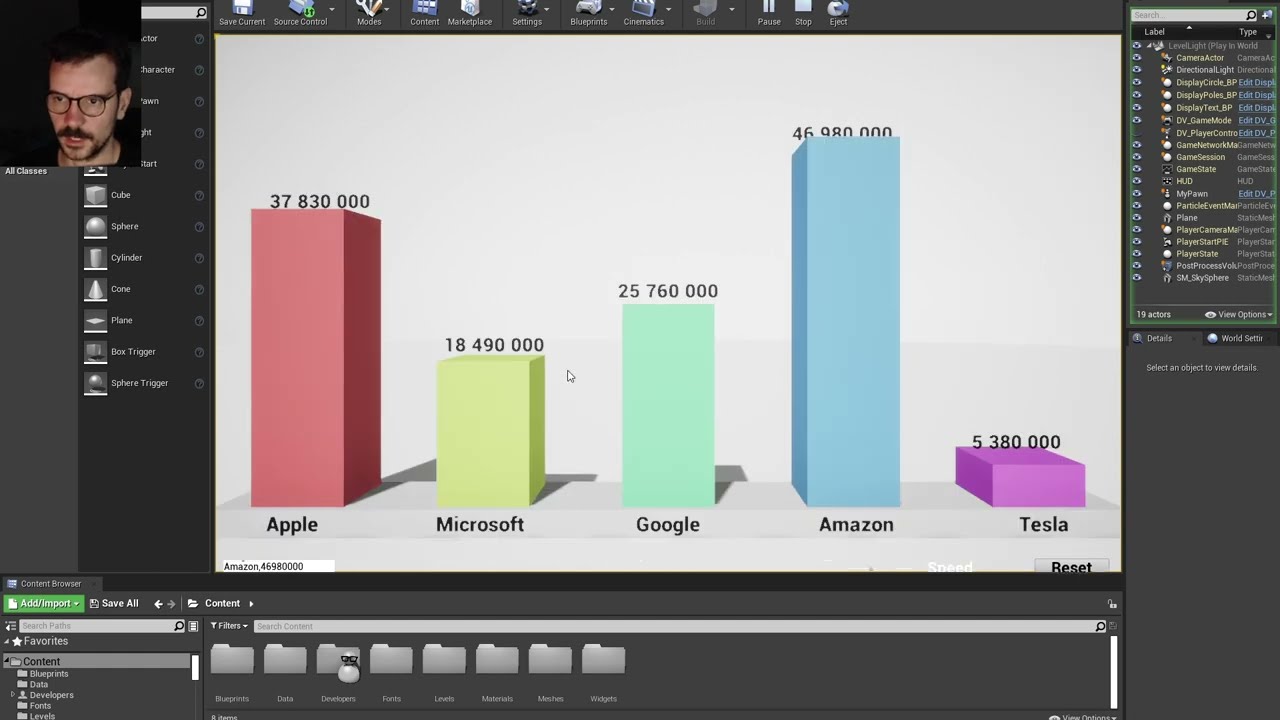Click the Reset button in viewport
The height and width of the screenshot is (720, 1280).
(x=1071, y=566)
